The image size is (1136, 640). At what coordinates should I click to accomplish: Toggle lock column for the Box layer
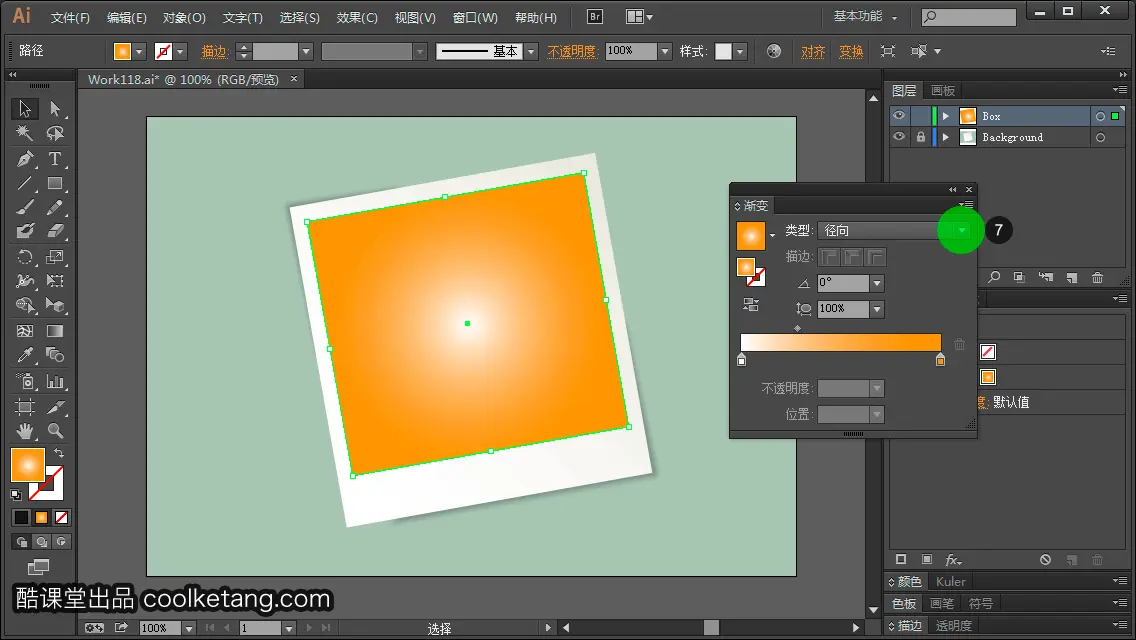click(921, 116)
